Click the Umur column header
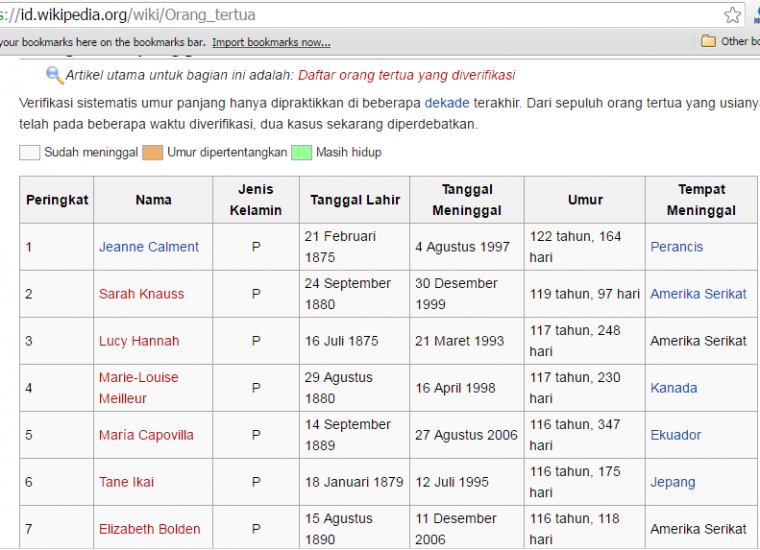This screenshot has width=760, height=550. coord(585,200)
